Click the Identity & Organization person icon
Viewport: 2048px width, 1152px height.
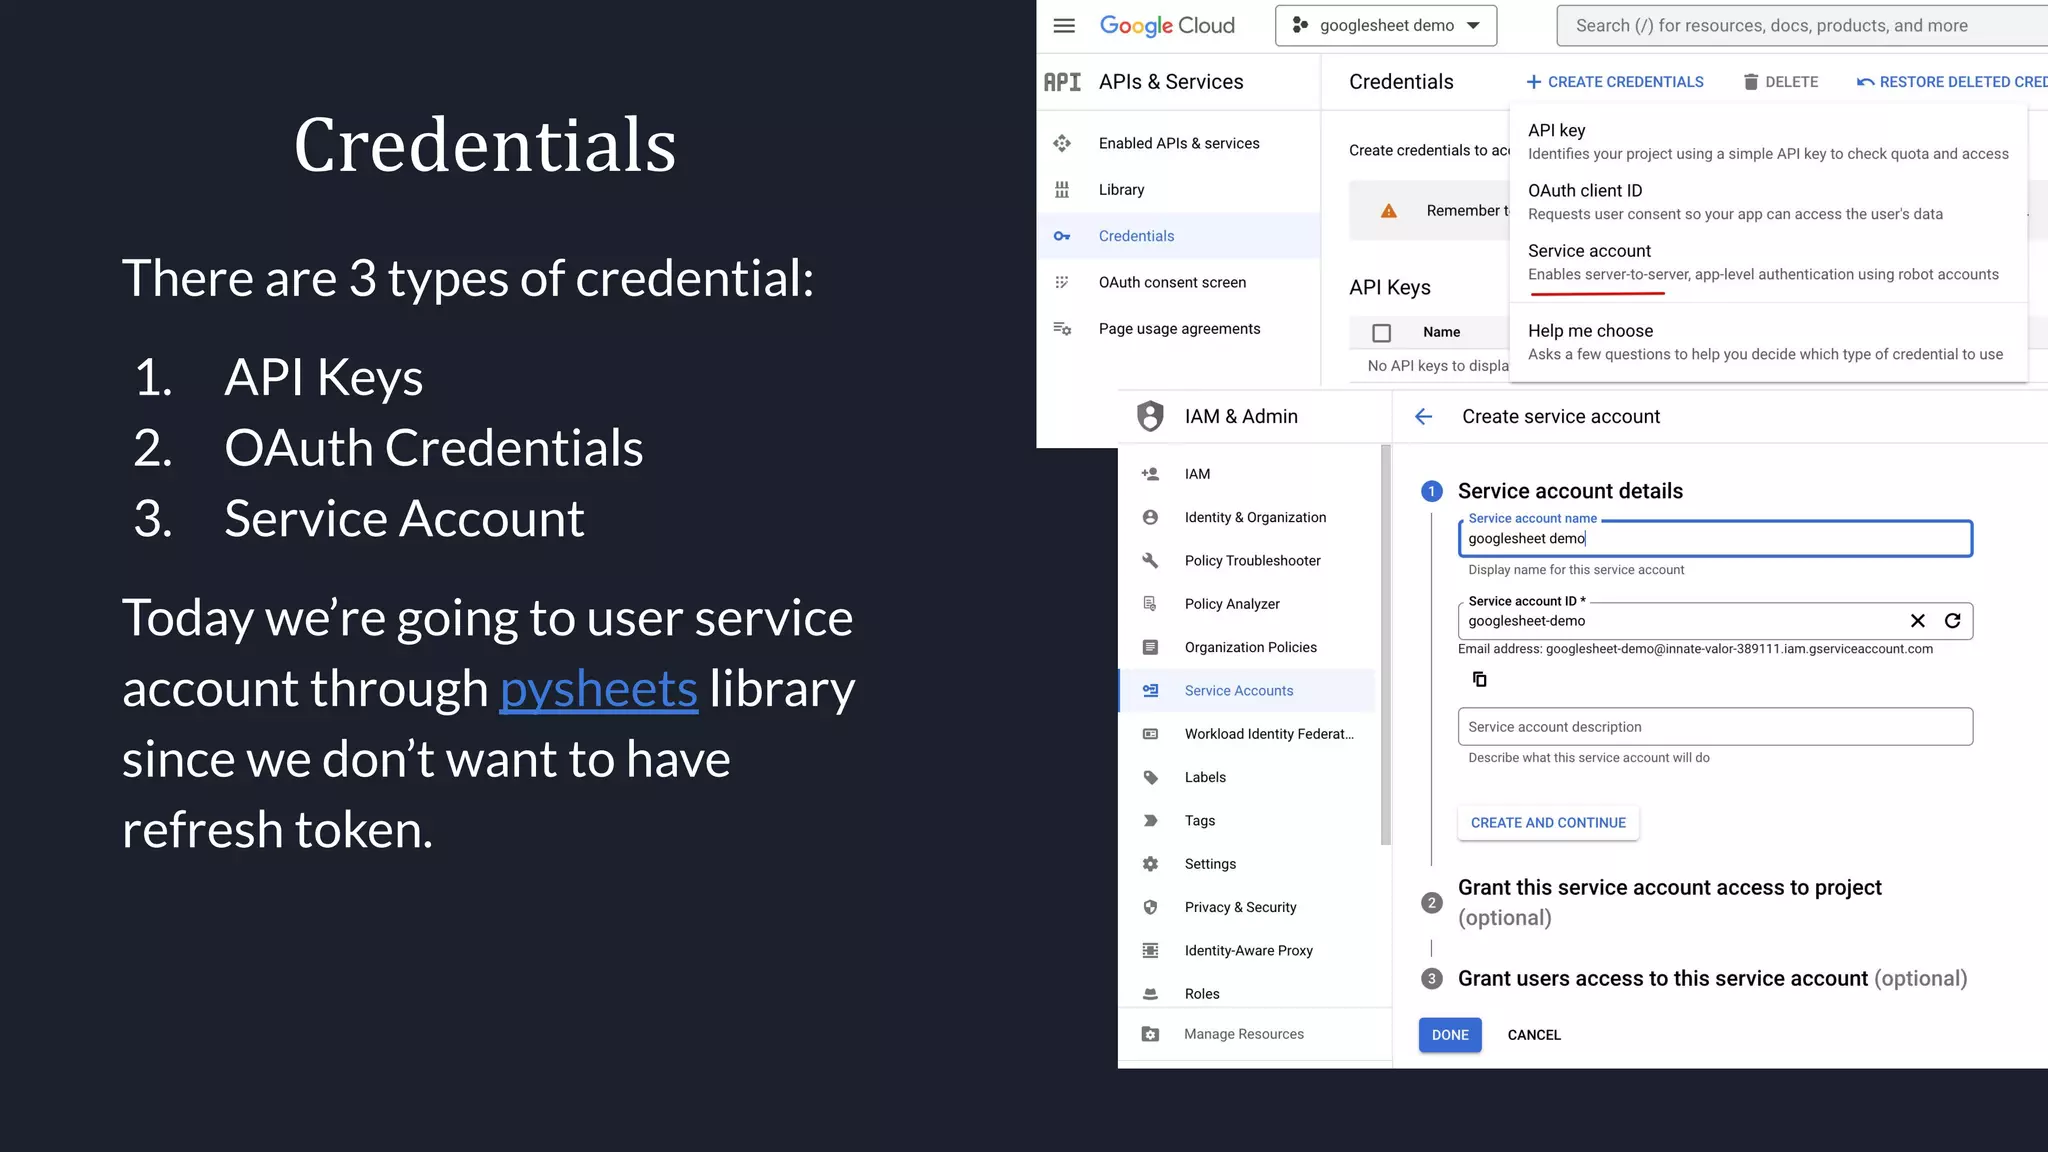[x=1150, y=517]
